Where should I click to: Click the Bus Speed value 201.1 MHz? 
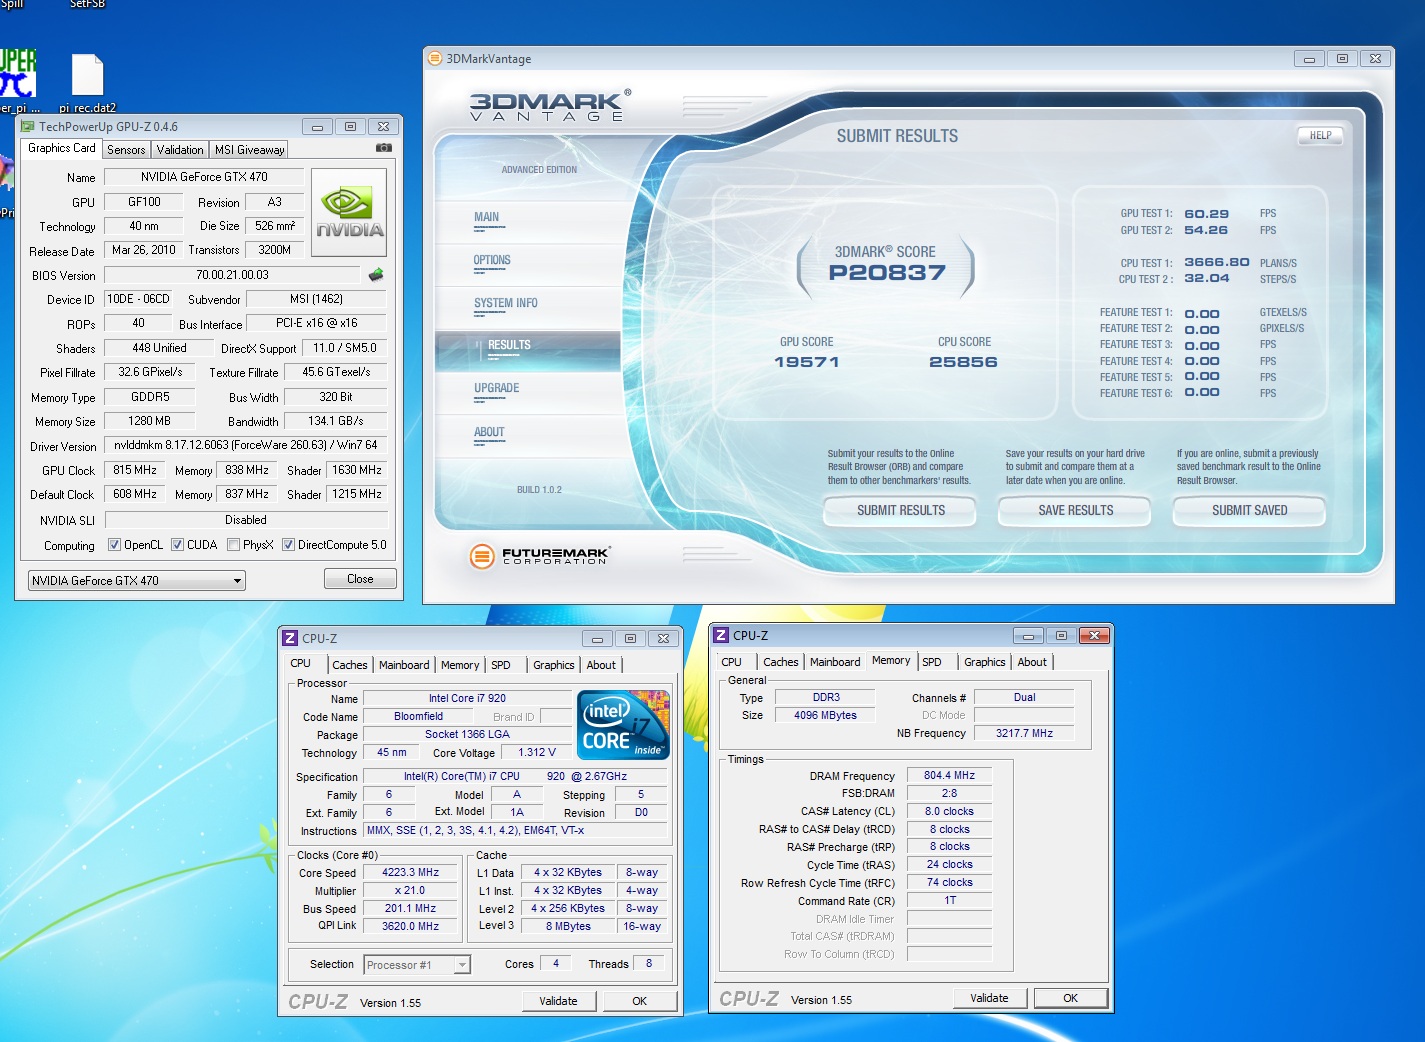(410, 908)
